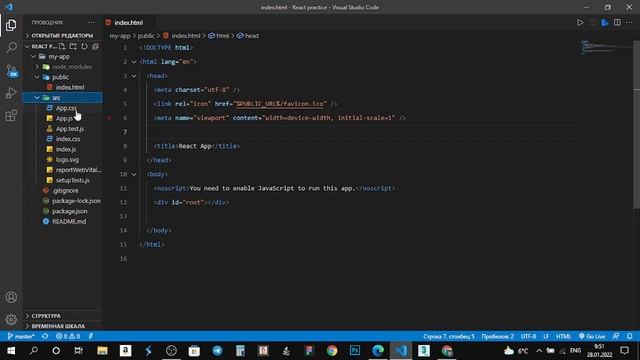Open the Search view in activity bar
Image resolution: width=640 pixels, height=360 pixels.
pyautogui.click(x=11, y=47)
